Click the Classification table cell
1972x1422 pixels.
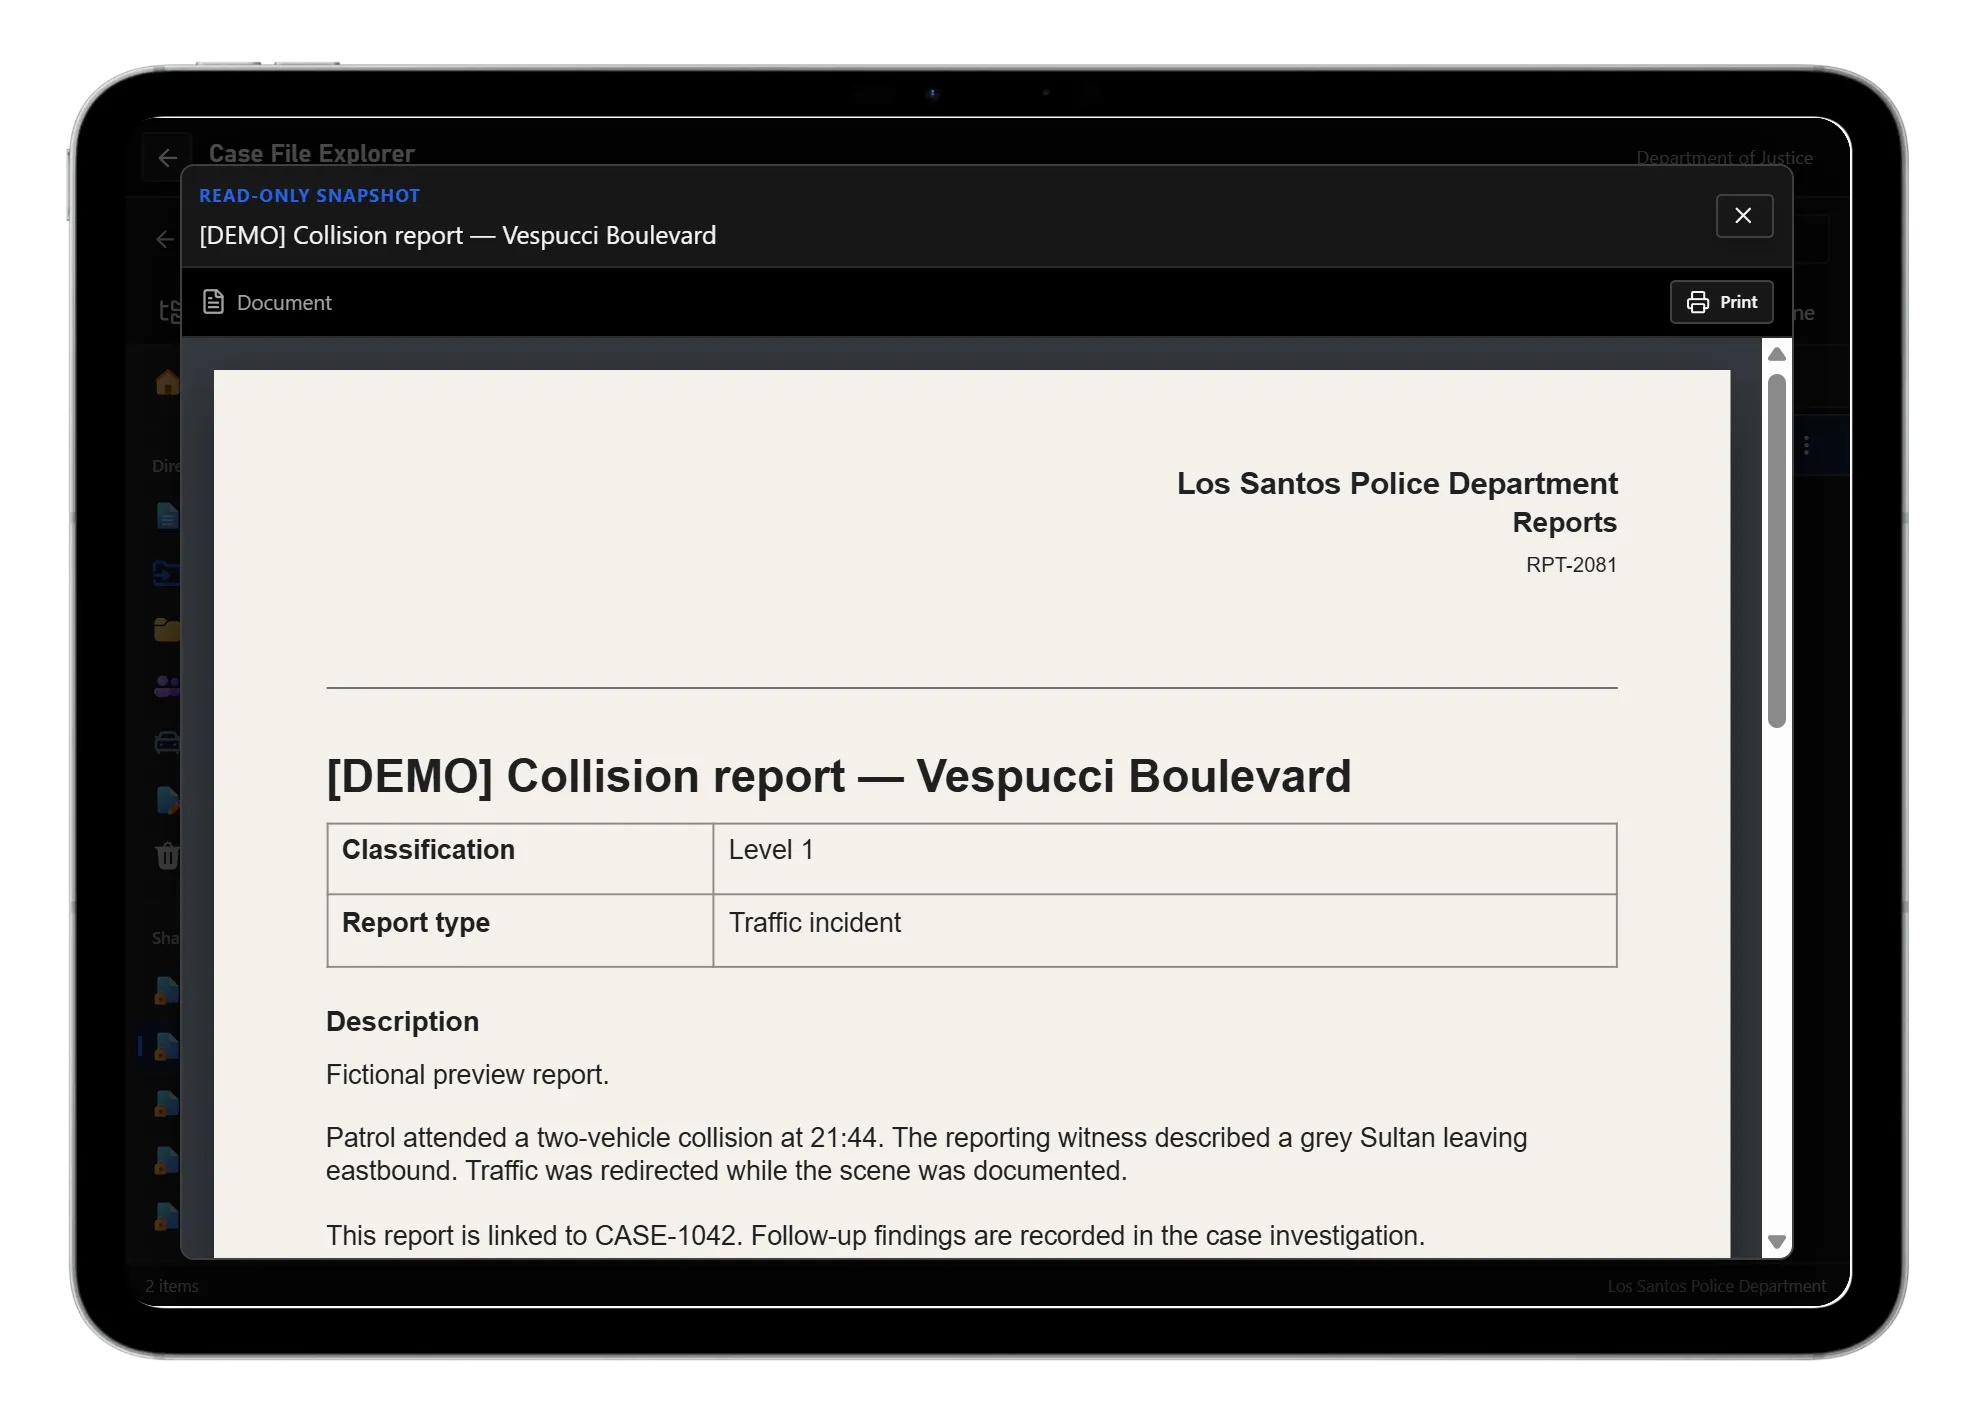coord(520,859)
